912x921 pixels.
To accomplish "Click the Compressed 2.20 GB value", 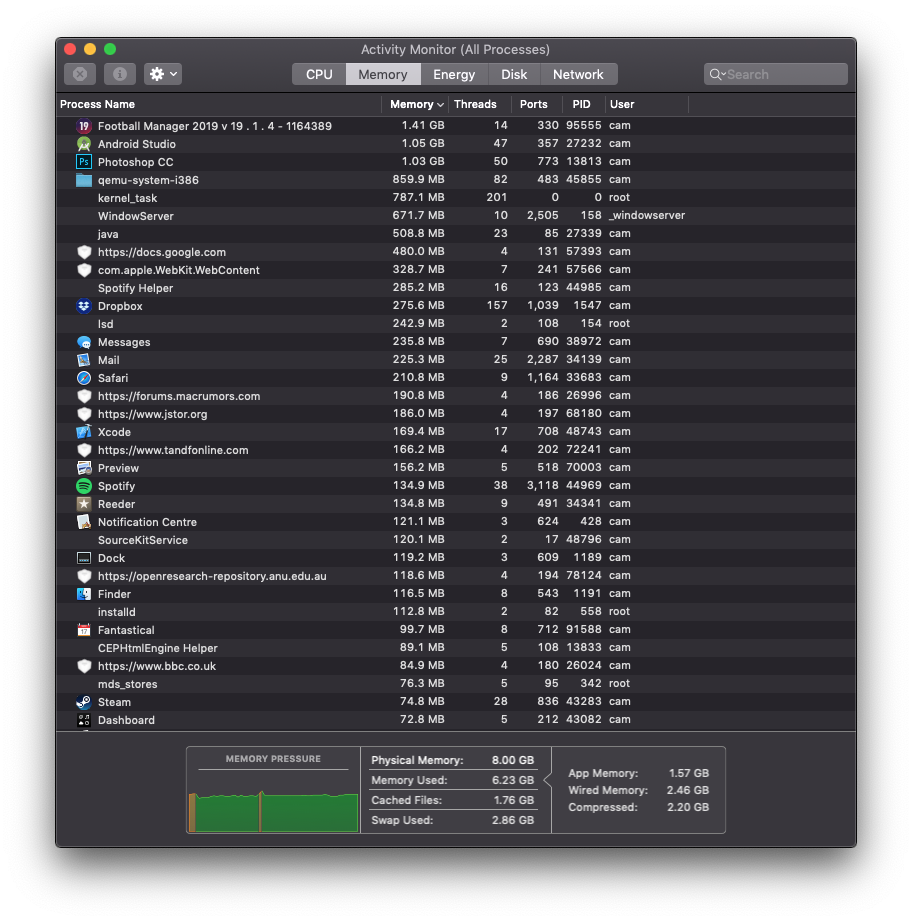I will [688, 808].
